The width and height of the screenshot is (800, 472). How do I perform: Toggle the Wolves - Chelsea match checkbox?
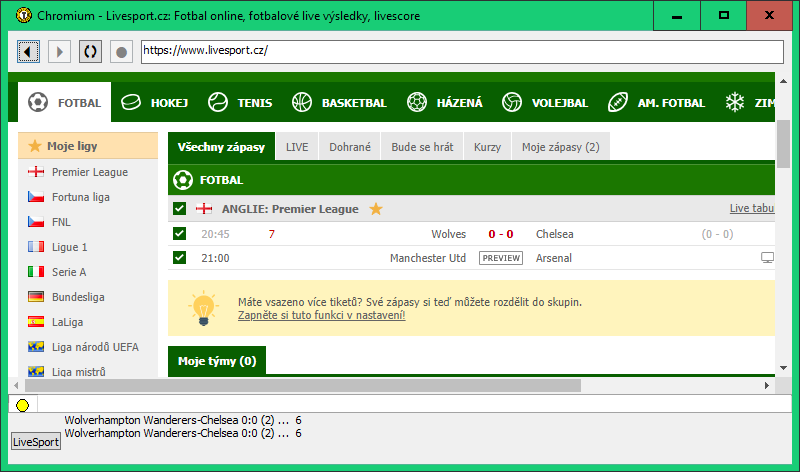click(179, 233)
